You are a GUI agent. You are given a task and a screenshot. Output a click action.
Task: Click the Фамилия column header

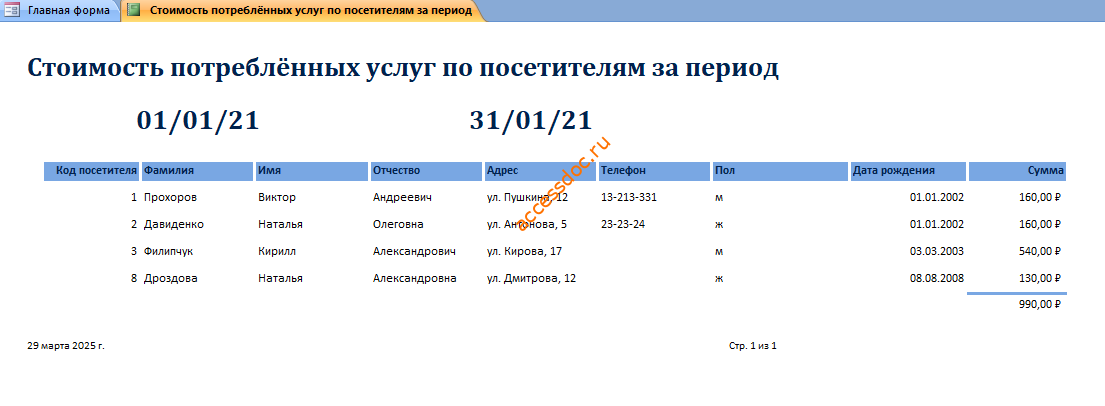(197, 171)
